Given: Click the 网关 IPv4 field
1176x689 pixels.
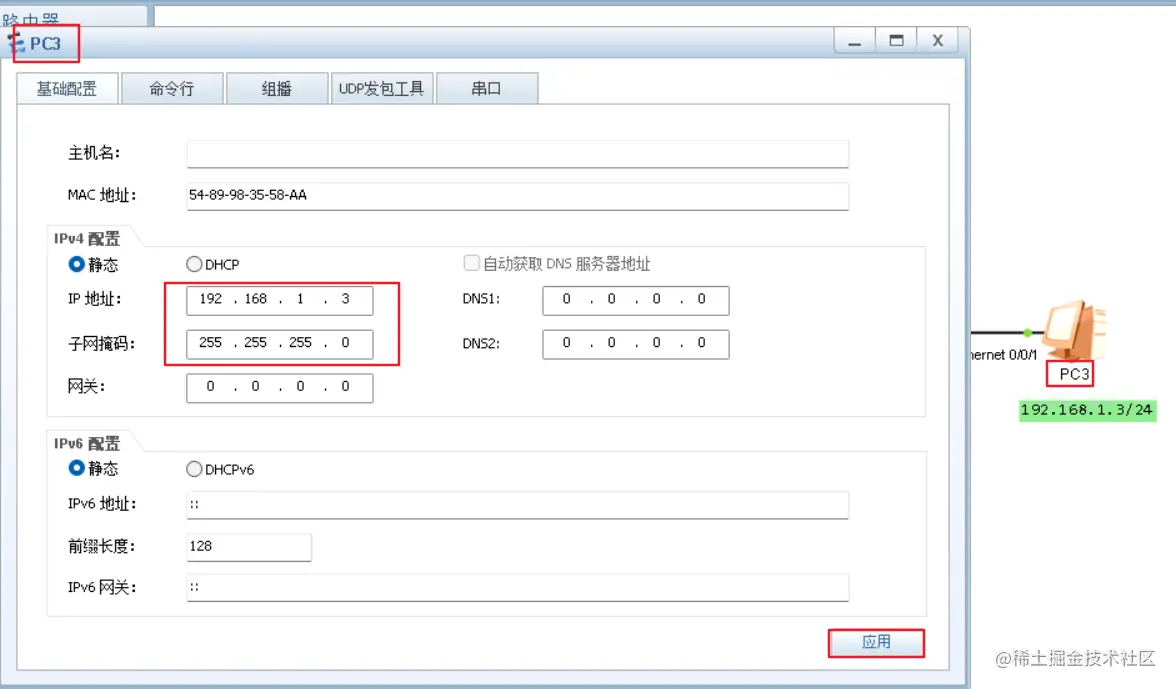Looking at the screenshot, I should (280, 388).
